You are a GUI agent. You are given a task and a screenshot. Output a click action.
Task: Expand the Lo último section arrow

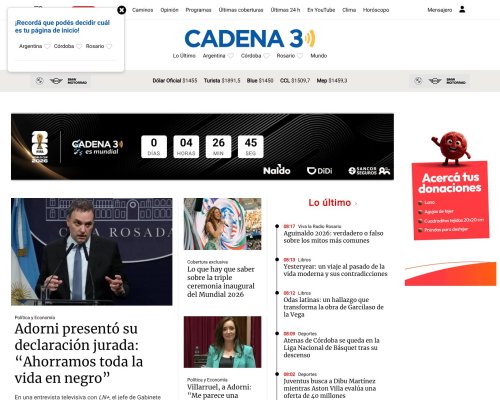tap(356, 203)
